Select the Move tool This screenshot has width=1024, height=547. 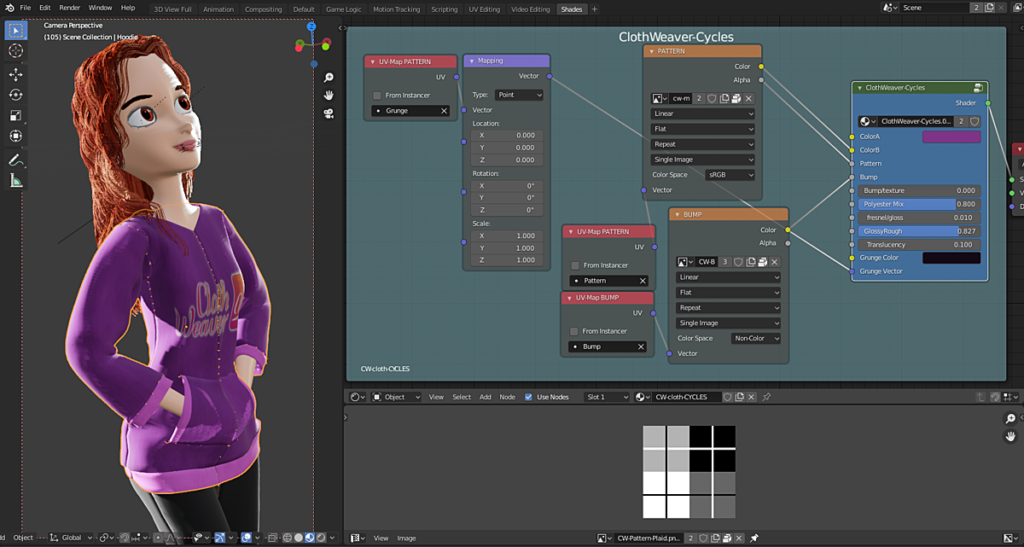pyautogui.click(x=16, y=74)
